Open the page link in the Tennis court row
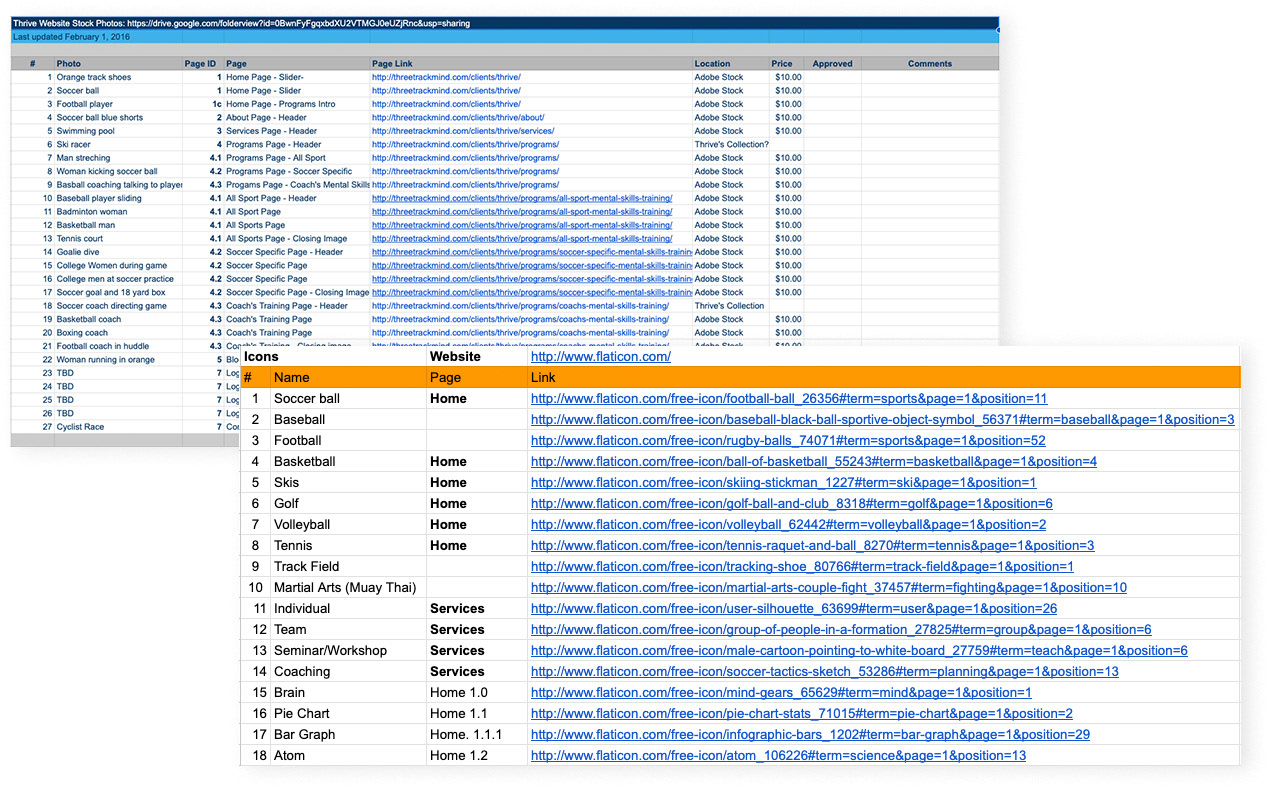This screenshot has width=1269, height=788. click(522, 239)
